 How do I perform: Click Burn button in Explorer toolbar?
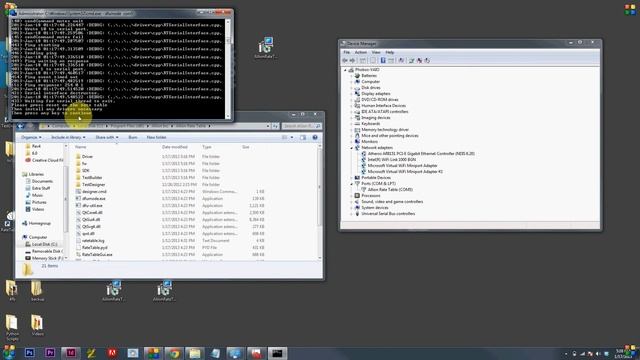coord(133,138)
